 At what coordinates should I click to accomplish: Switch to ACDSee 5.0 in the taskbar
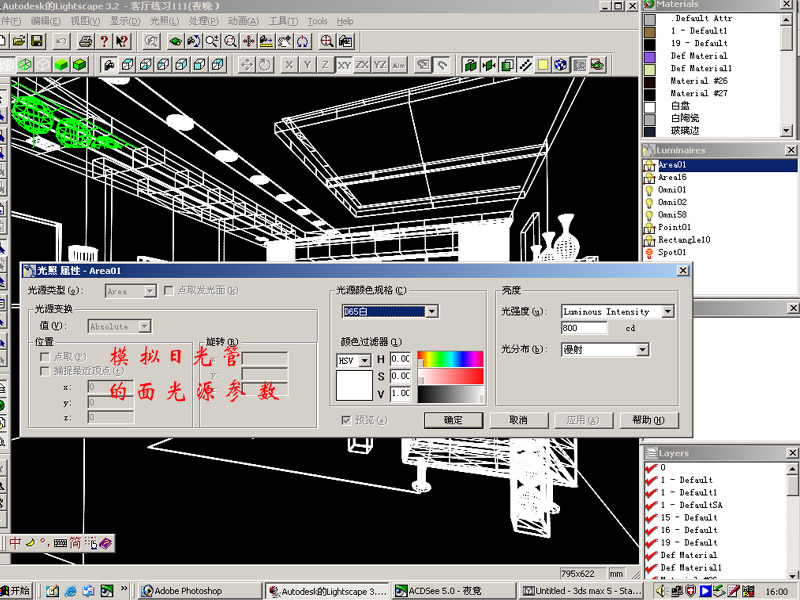click(x=453, y=591)
